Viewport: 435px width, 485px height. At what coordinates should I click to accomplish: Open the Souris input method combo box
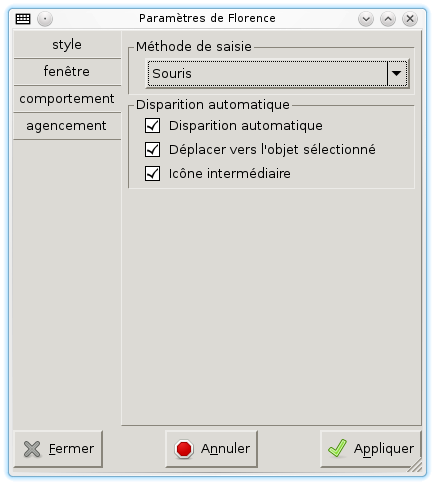pyautogui.click(x=277, y=74)
